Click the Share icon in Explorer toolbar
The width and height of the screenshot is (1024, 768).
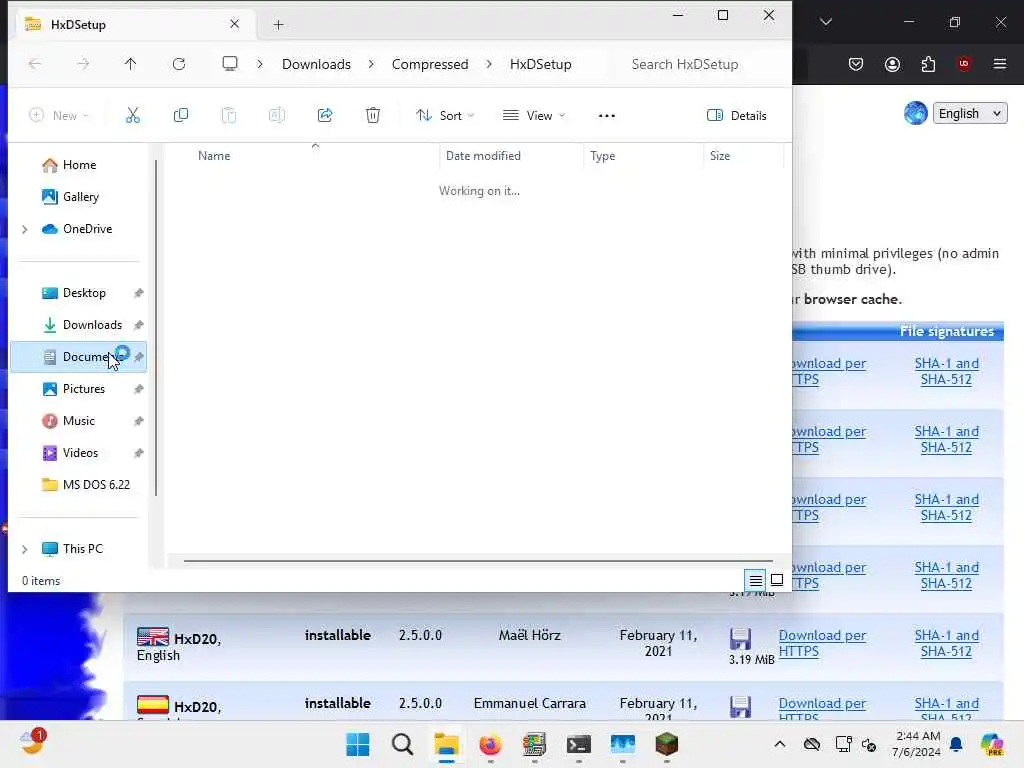point(325,116)
